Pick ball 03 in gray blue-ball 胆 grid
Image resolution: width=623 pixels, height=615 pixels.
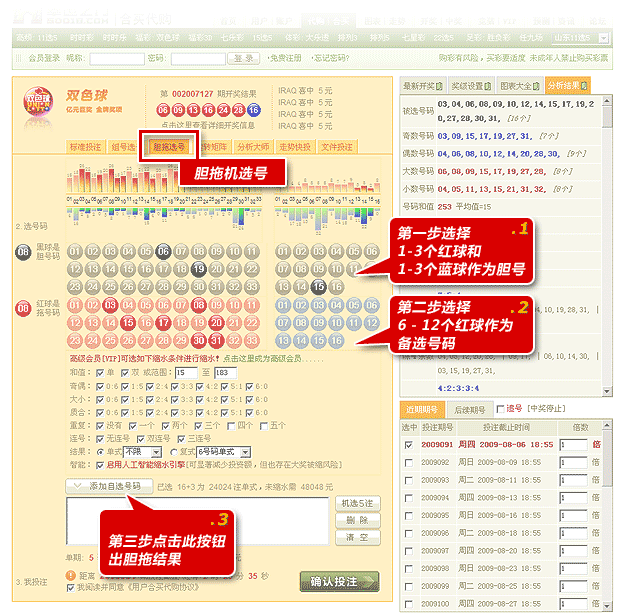pyautogui.click(x=319, y=251)
